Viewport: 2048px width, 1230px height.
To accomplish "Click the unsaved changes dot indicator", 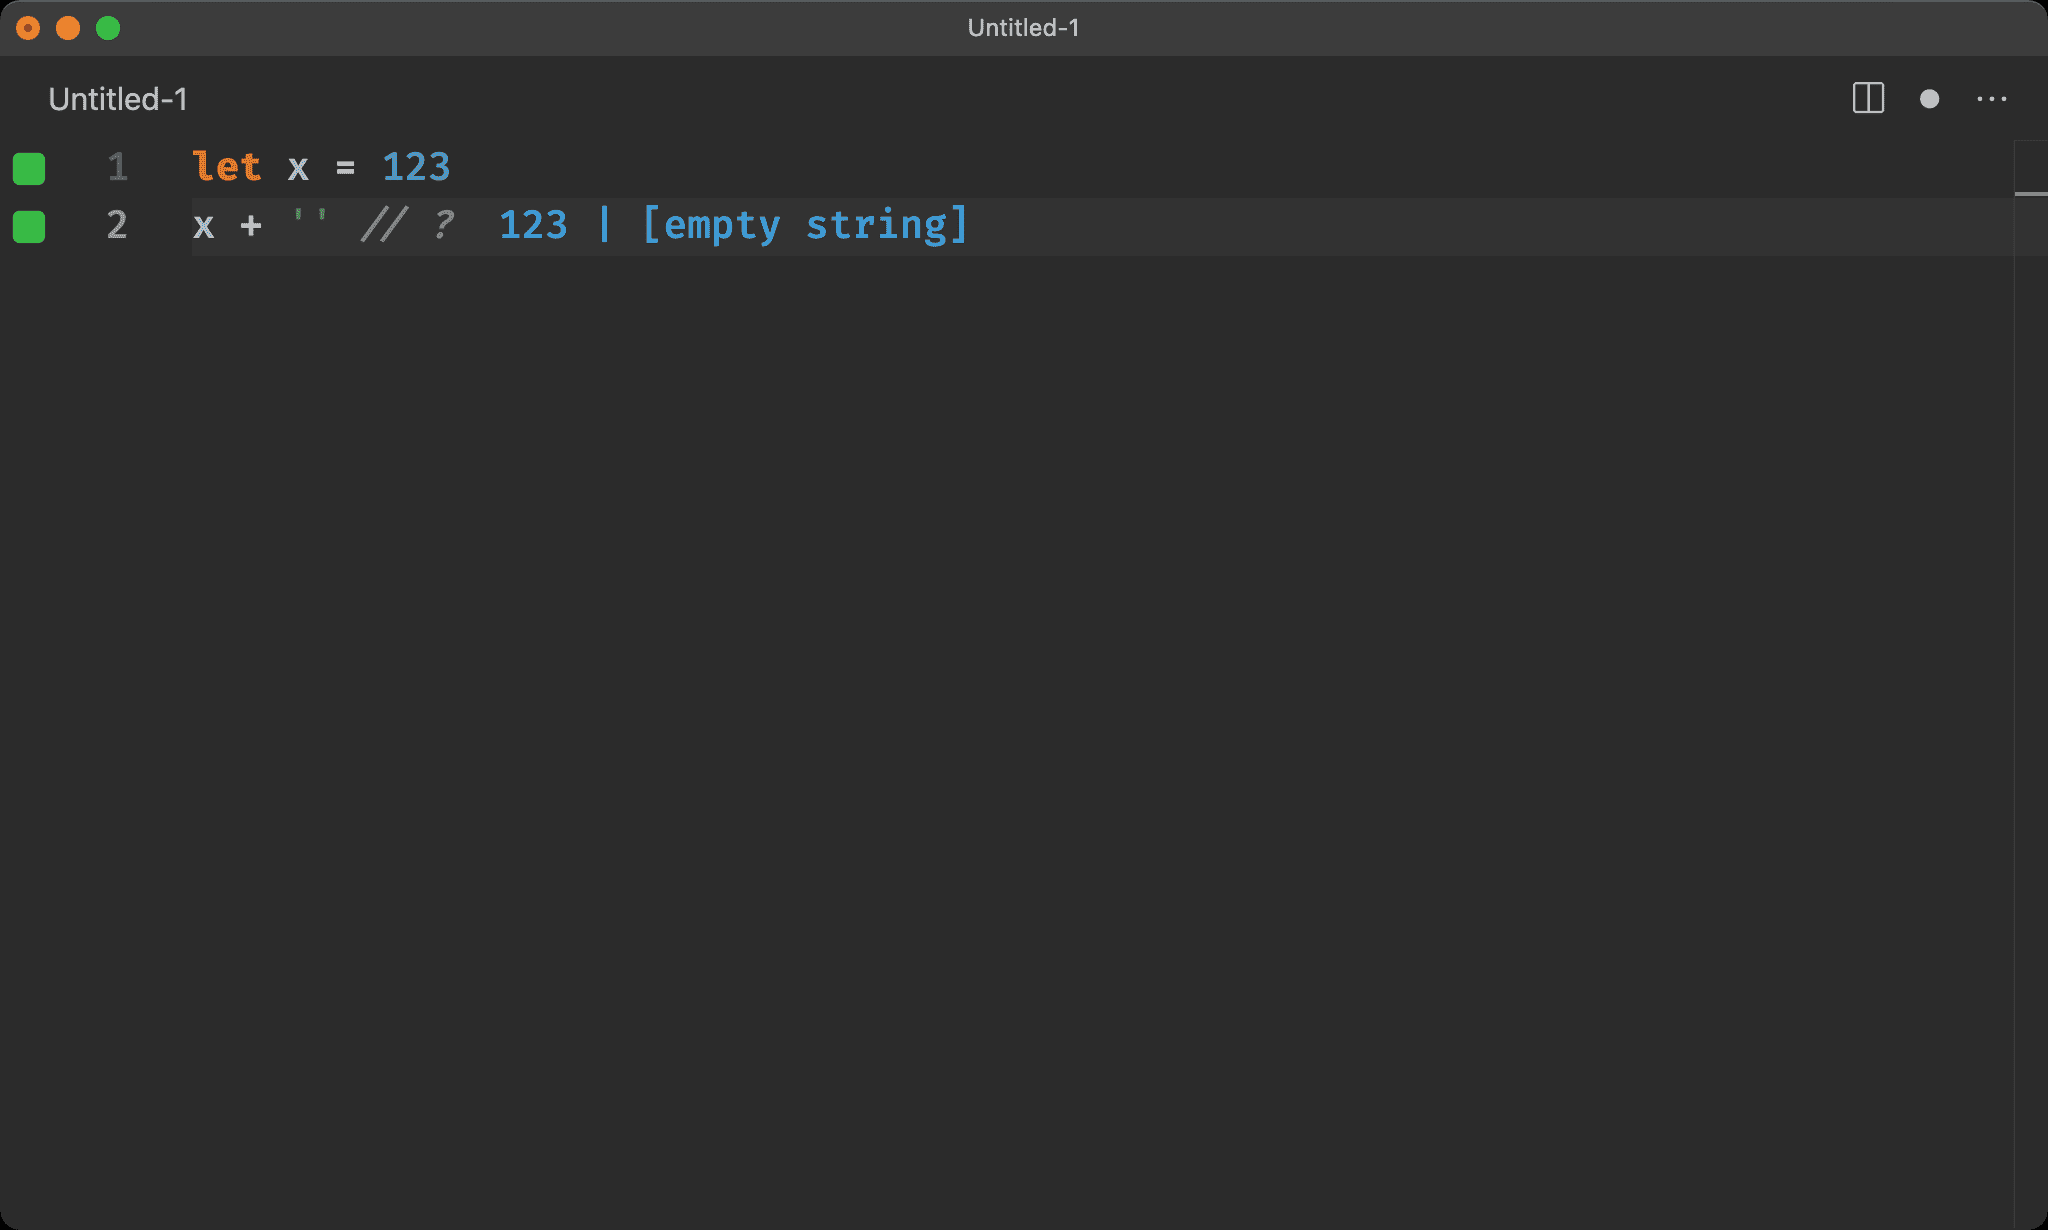I will click(1929, 99).
